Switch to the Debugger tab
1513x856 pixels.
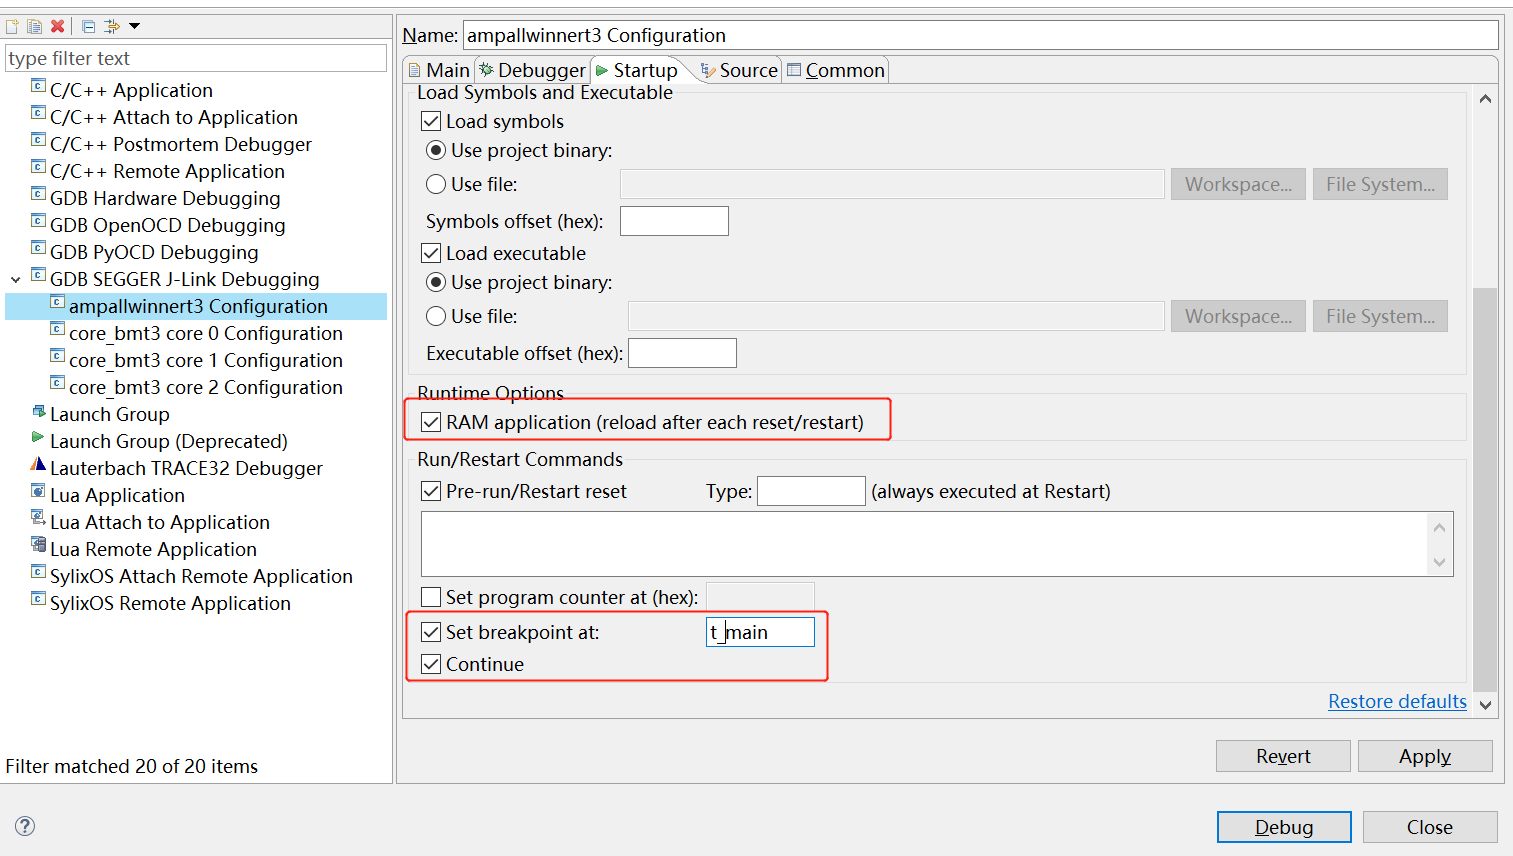tap(532, 70)
